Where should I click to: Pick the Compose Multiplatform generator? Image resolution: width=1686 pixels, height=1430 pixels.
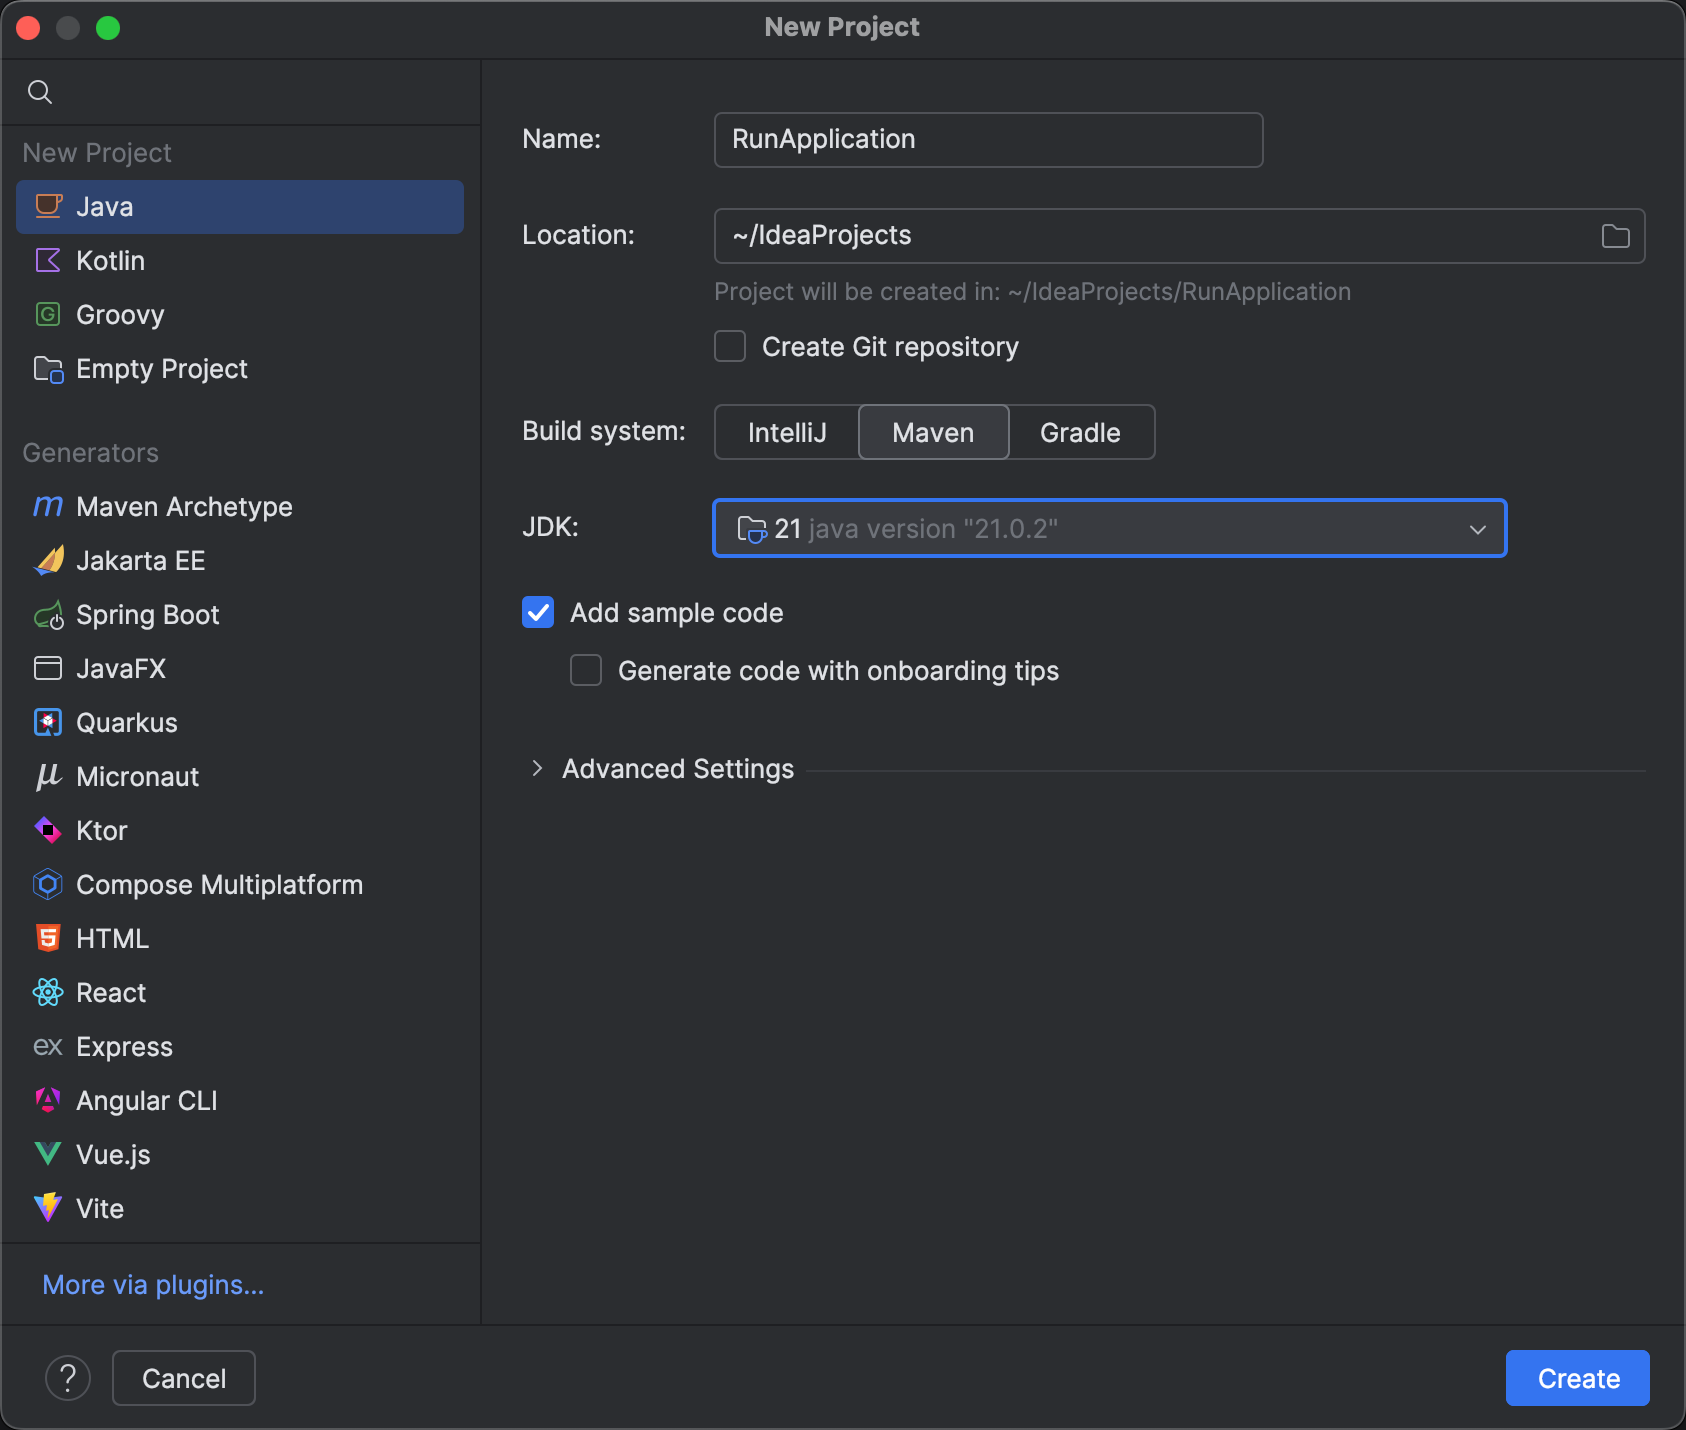pyautogui.click(x=219, y=884)
